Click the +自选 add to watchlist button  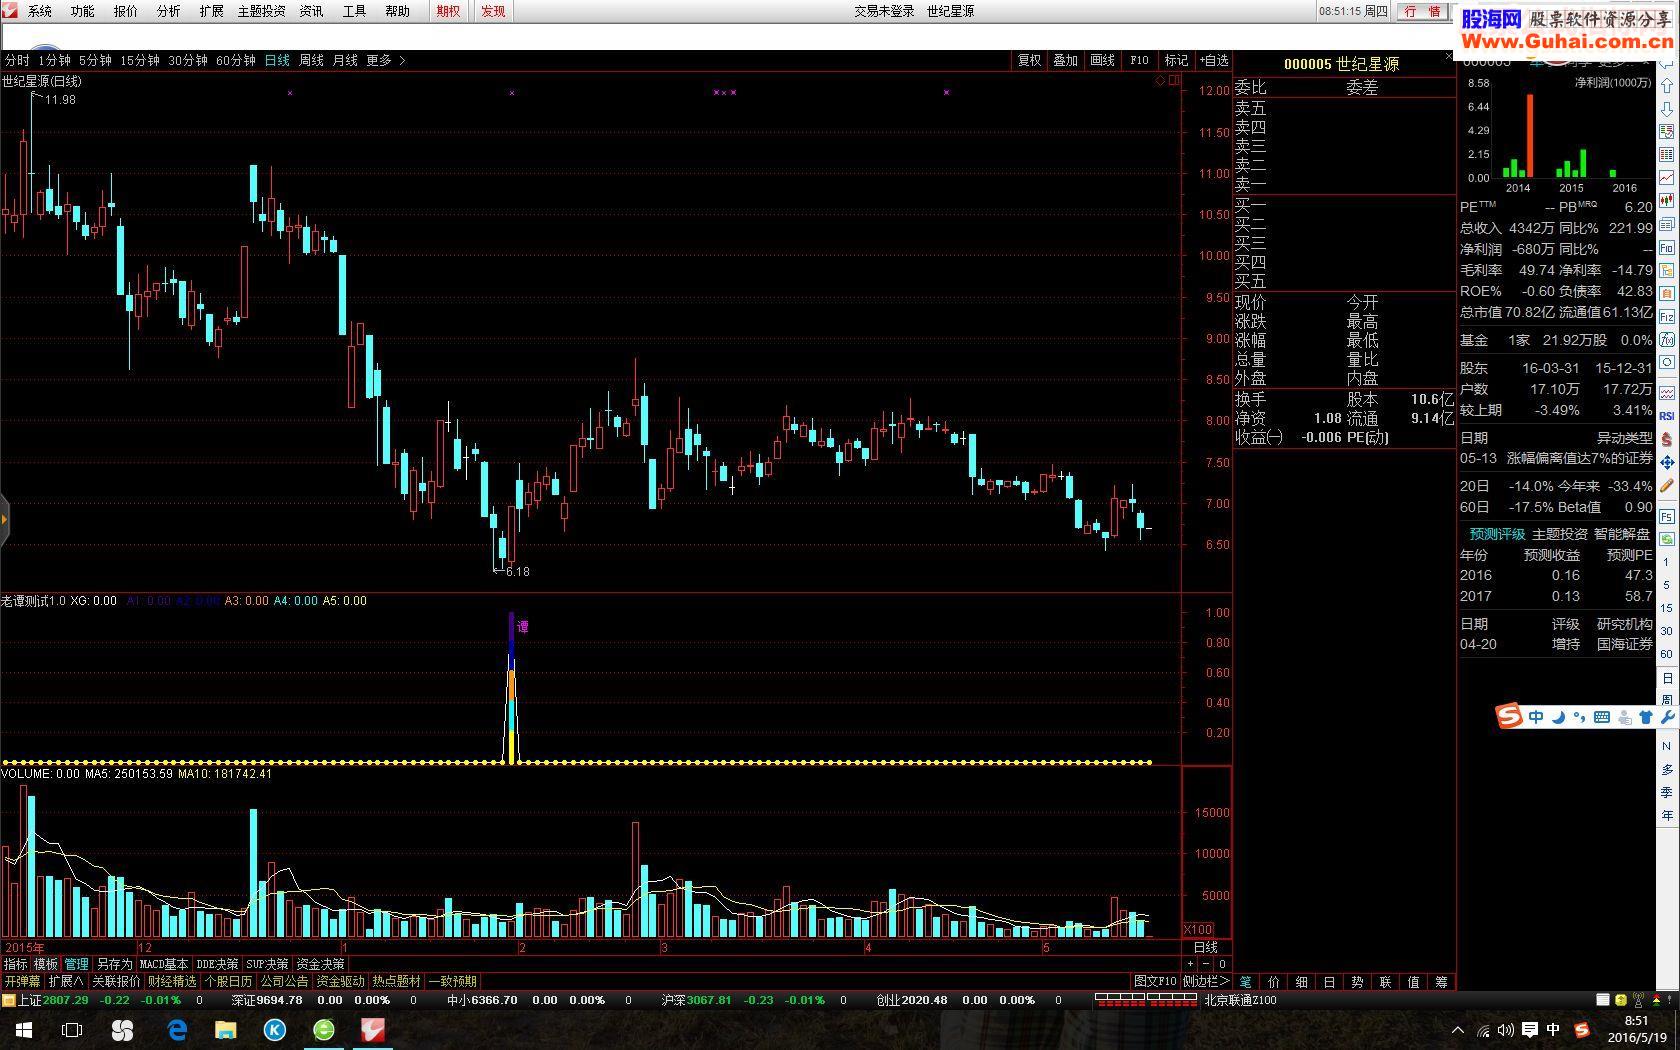(x=1214, y=61)
